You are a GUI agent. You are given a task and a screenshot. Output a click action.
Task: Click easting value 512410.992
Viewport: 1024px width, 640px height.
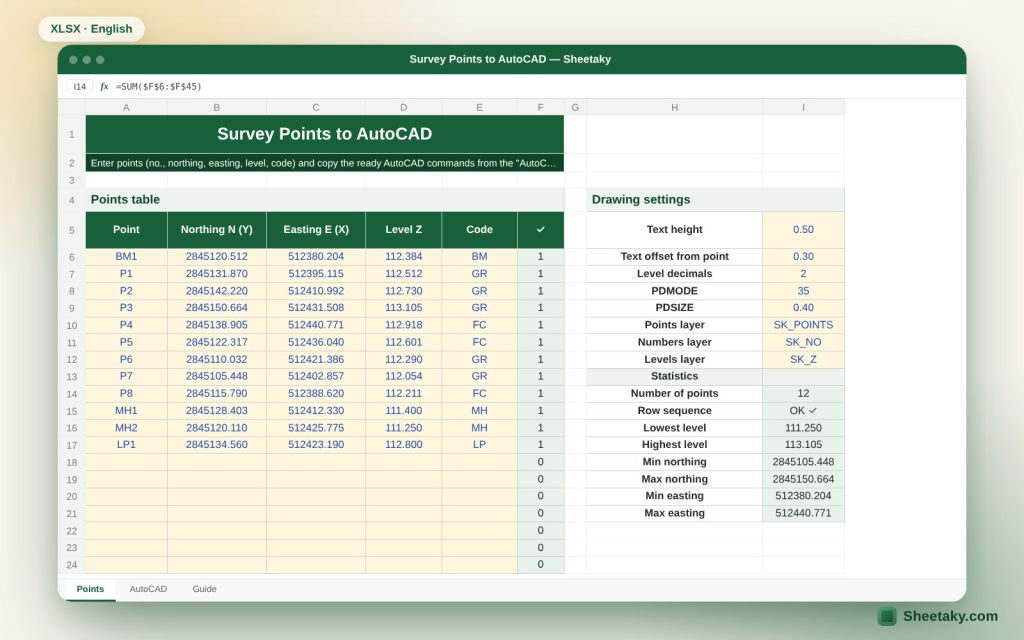click(316, 291)
